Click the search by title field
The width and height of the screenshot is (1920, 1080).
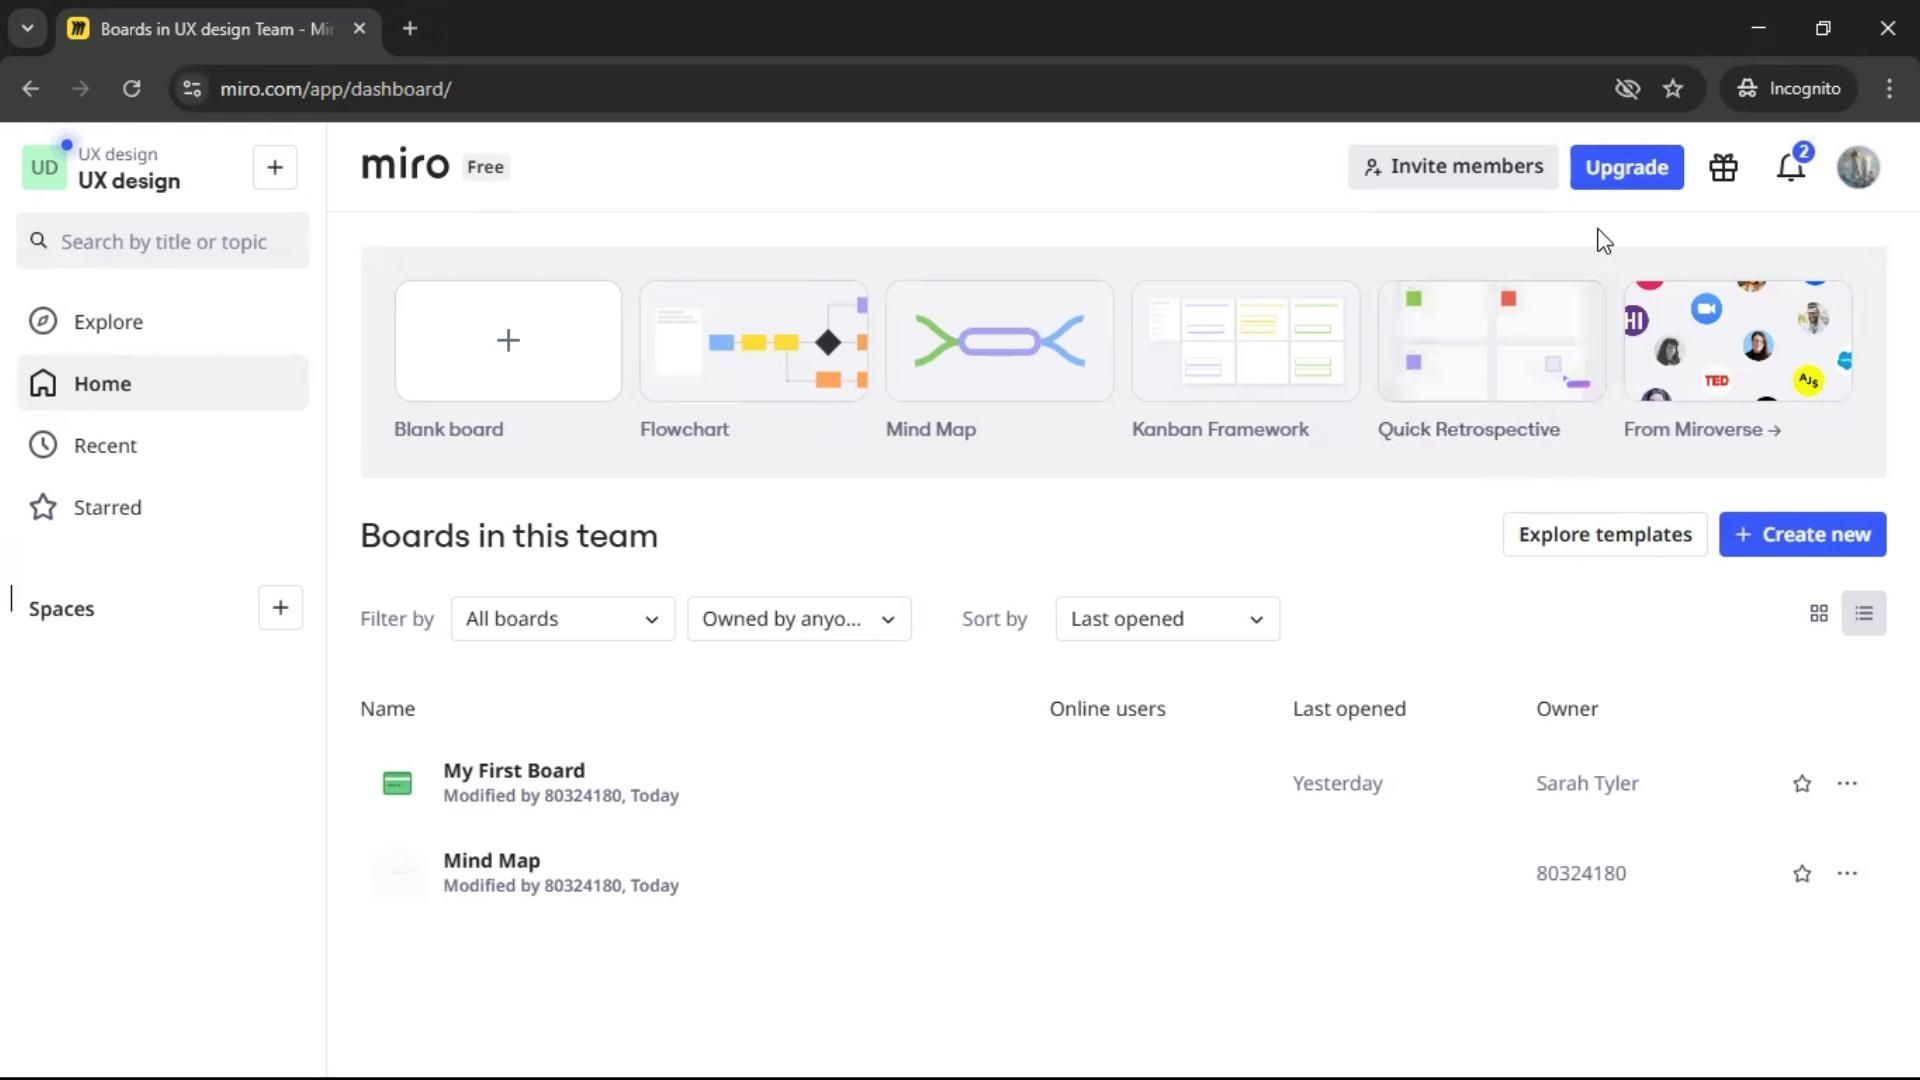[x=164, y=242]
